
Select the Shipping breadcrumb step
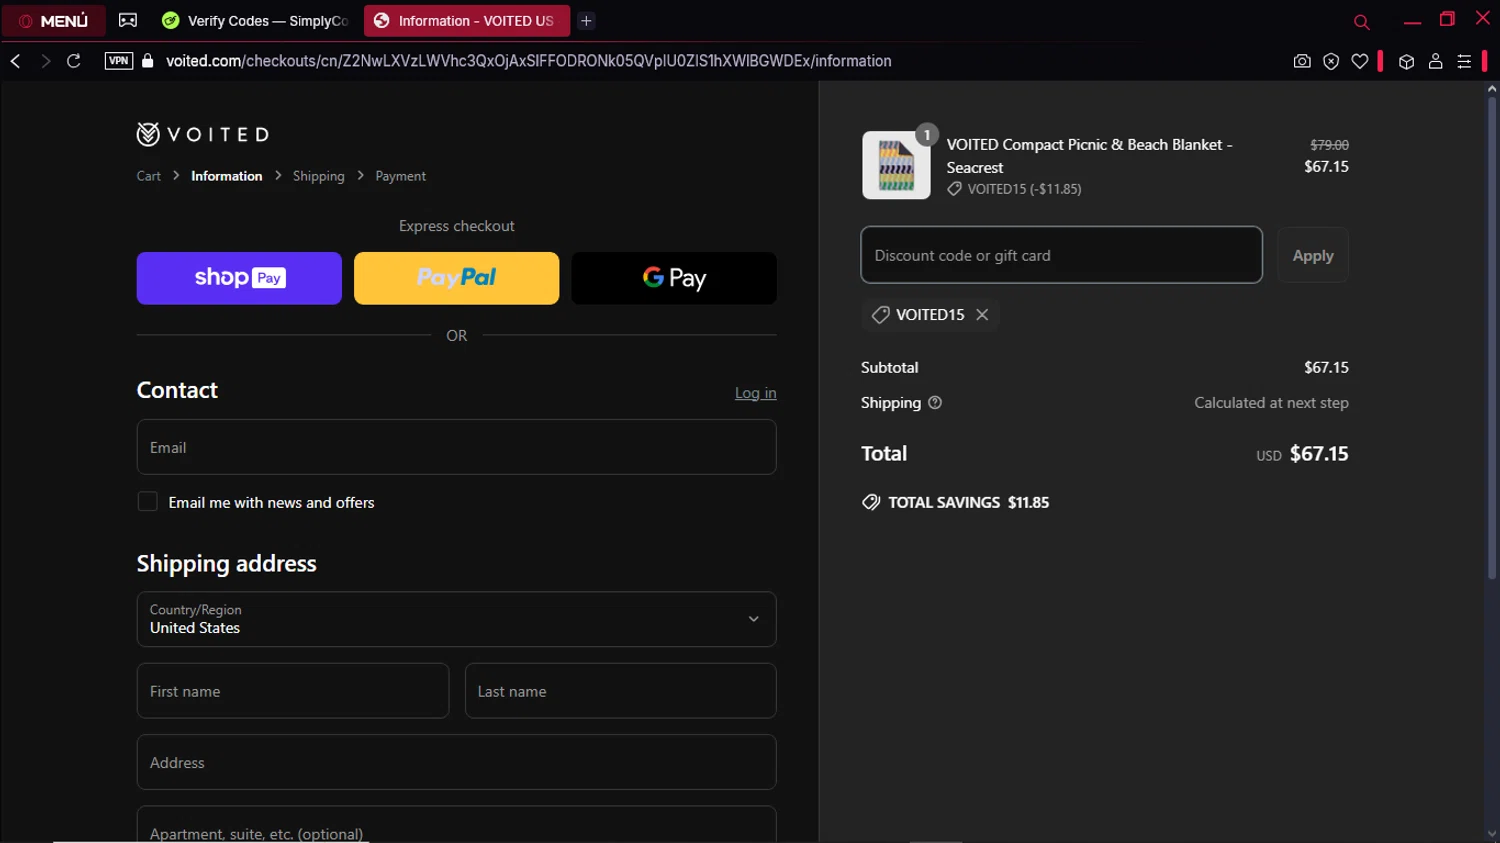click(319, 176)
